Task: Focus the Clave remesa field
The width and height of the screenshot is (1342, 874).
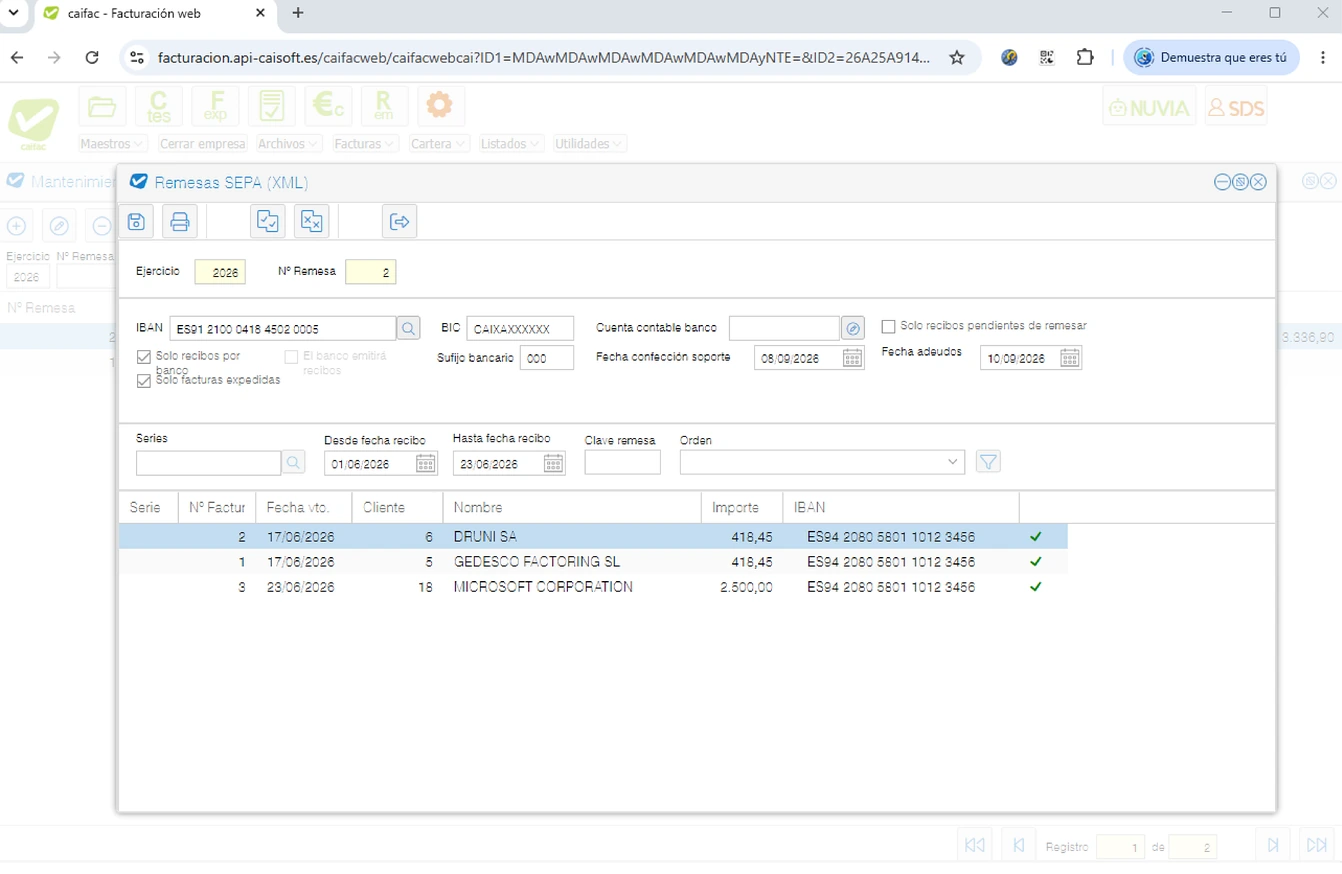Action: pyautogui.click(x=622, y=462)
